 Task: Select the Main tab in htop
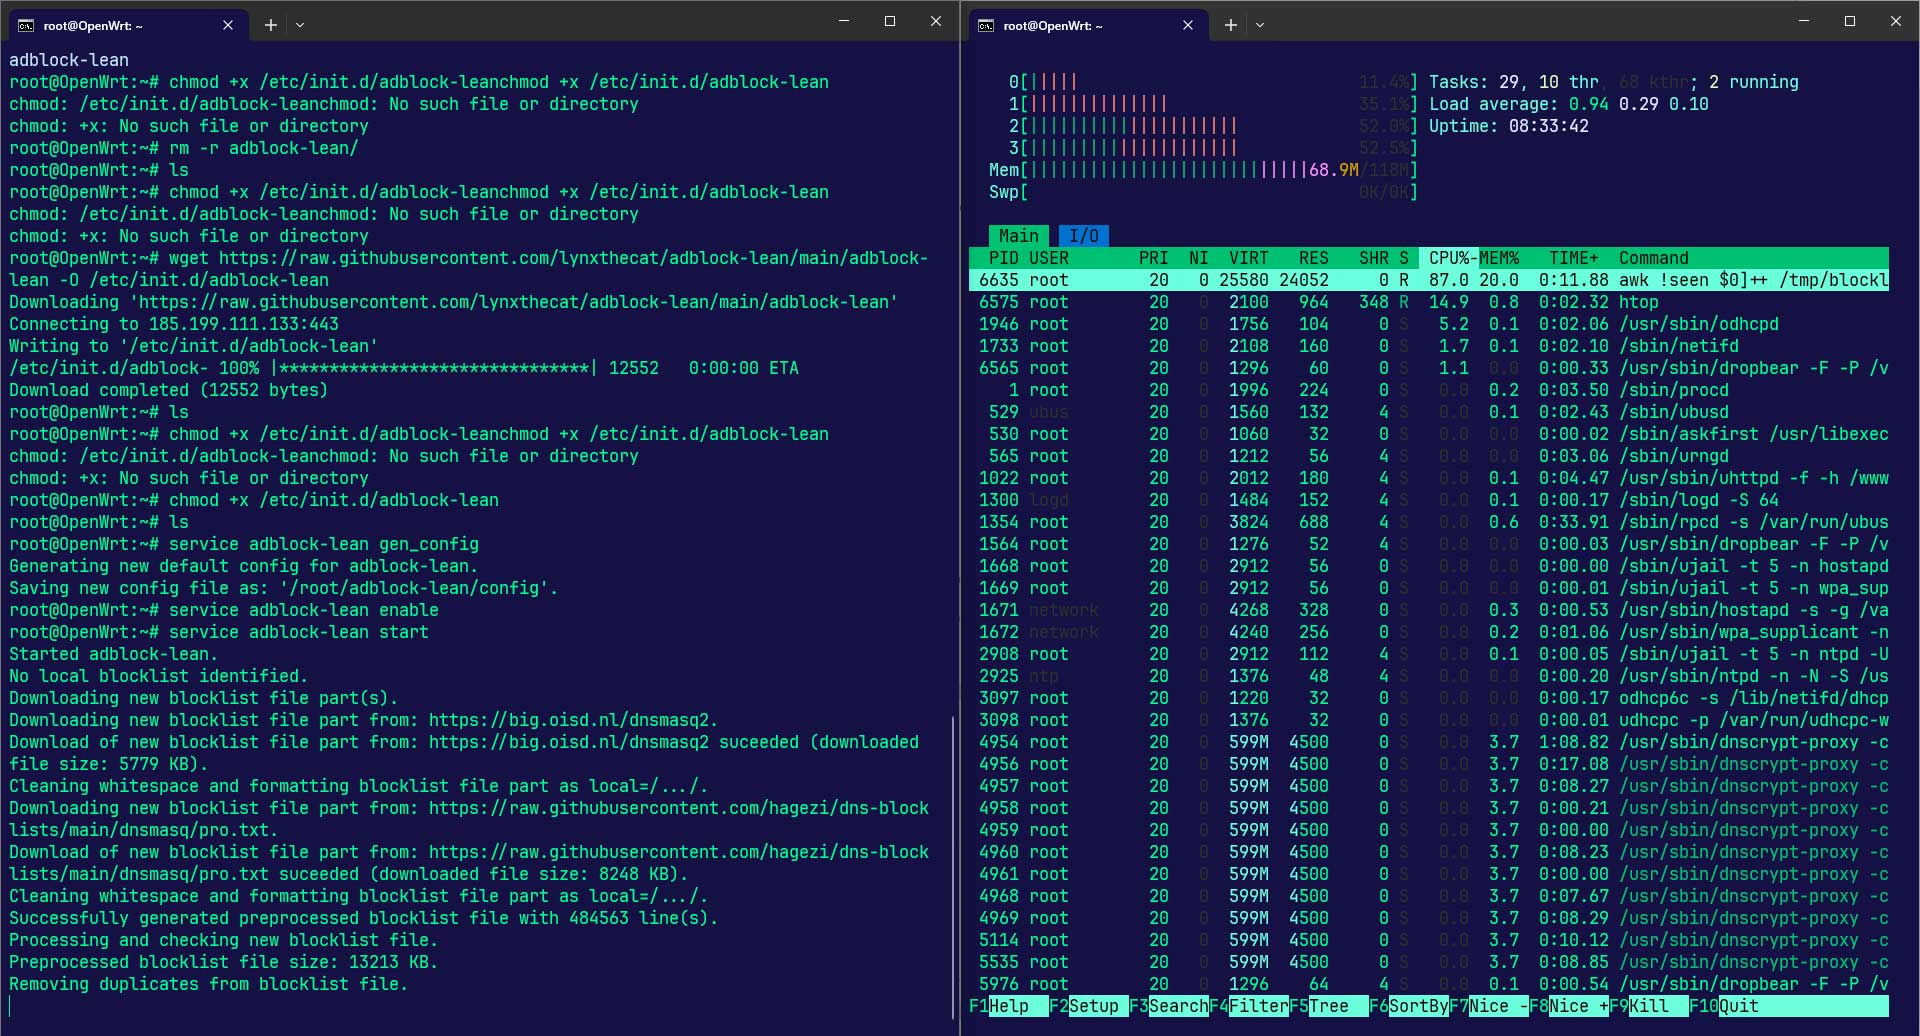(1018, 236)
